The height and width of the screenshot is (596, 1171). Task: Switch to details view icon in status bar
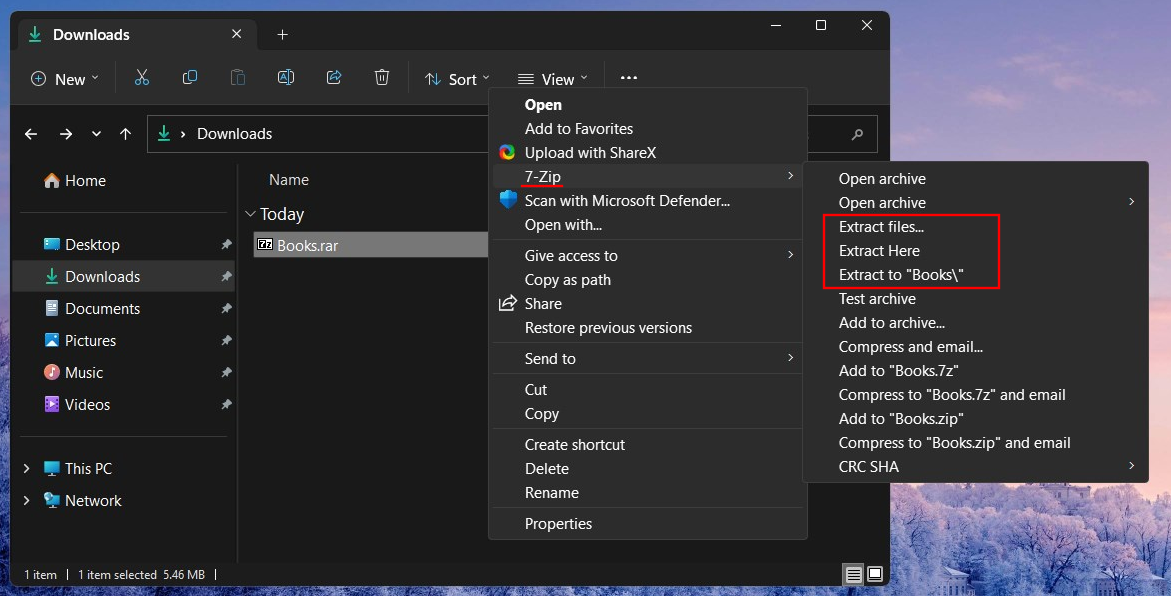pos(853,574)
